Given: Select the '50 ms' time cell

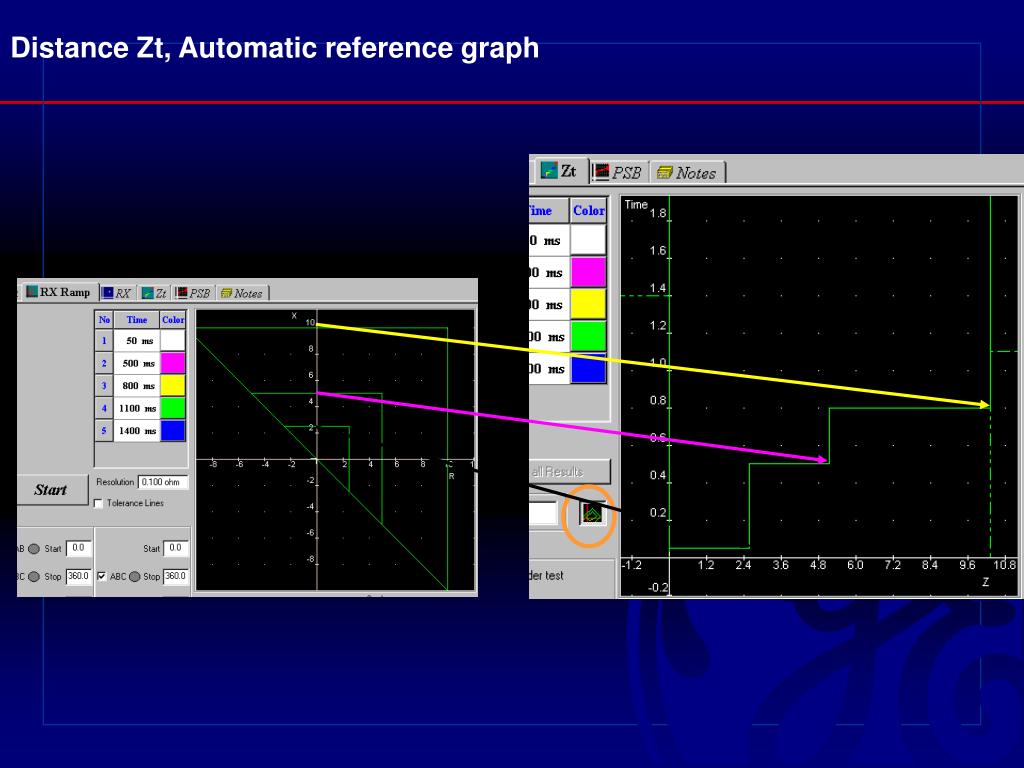Looking at the screenshot, I should [137, 340].
